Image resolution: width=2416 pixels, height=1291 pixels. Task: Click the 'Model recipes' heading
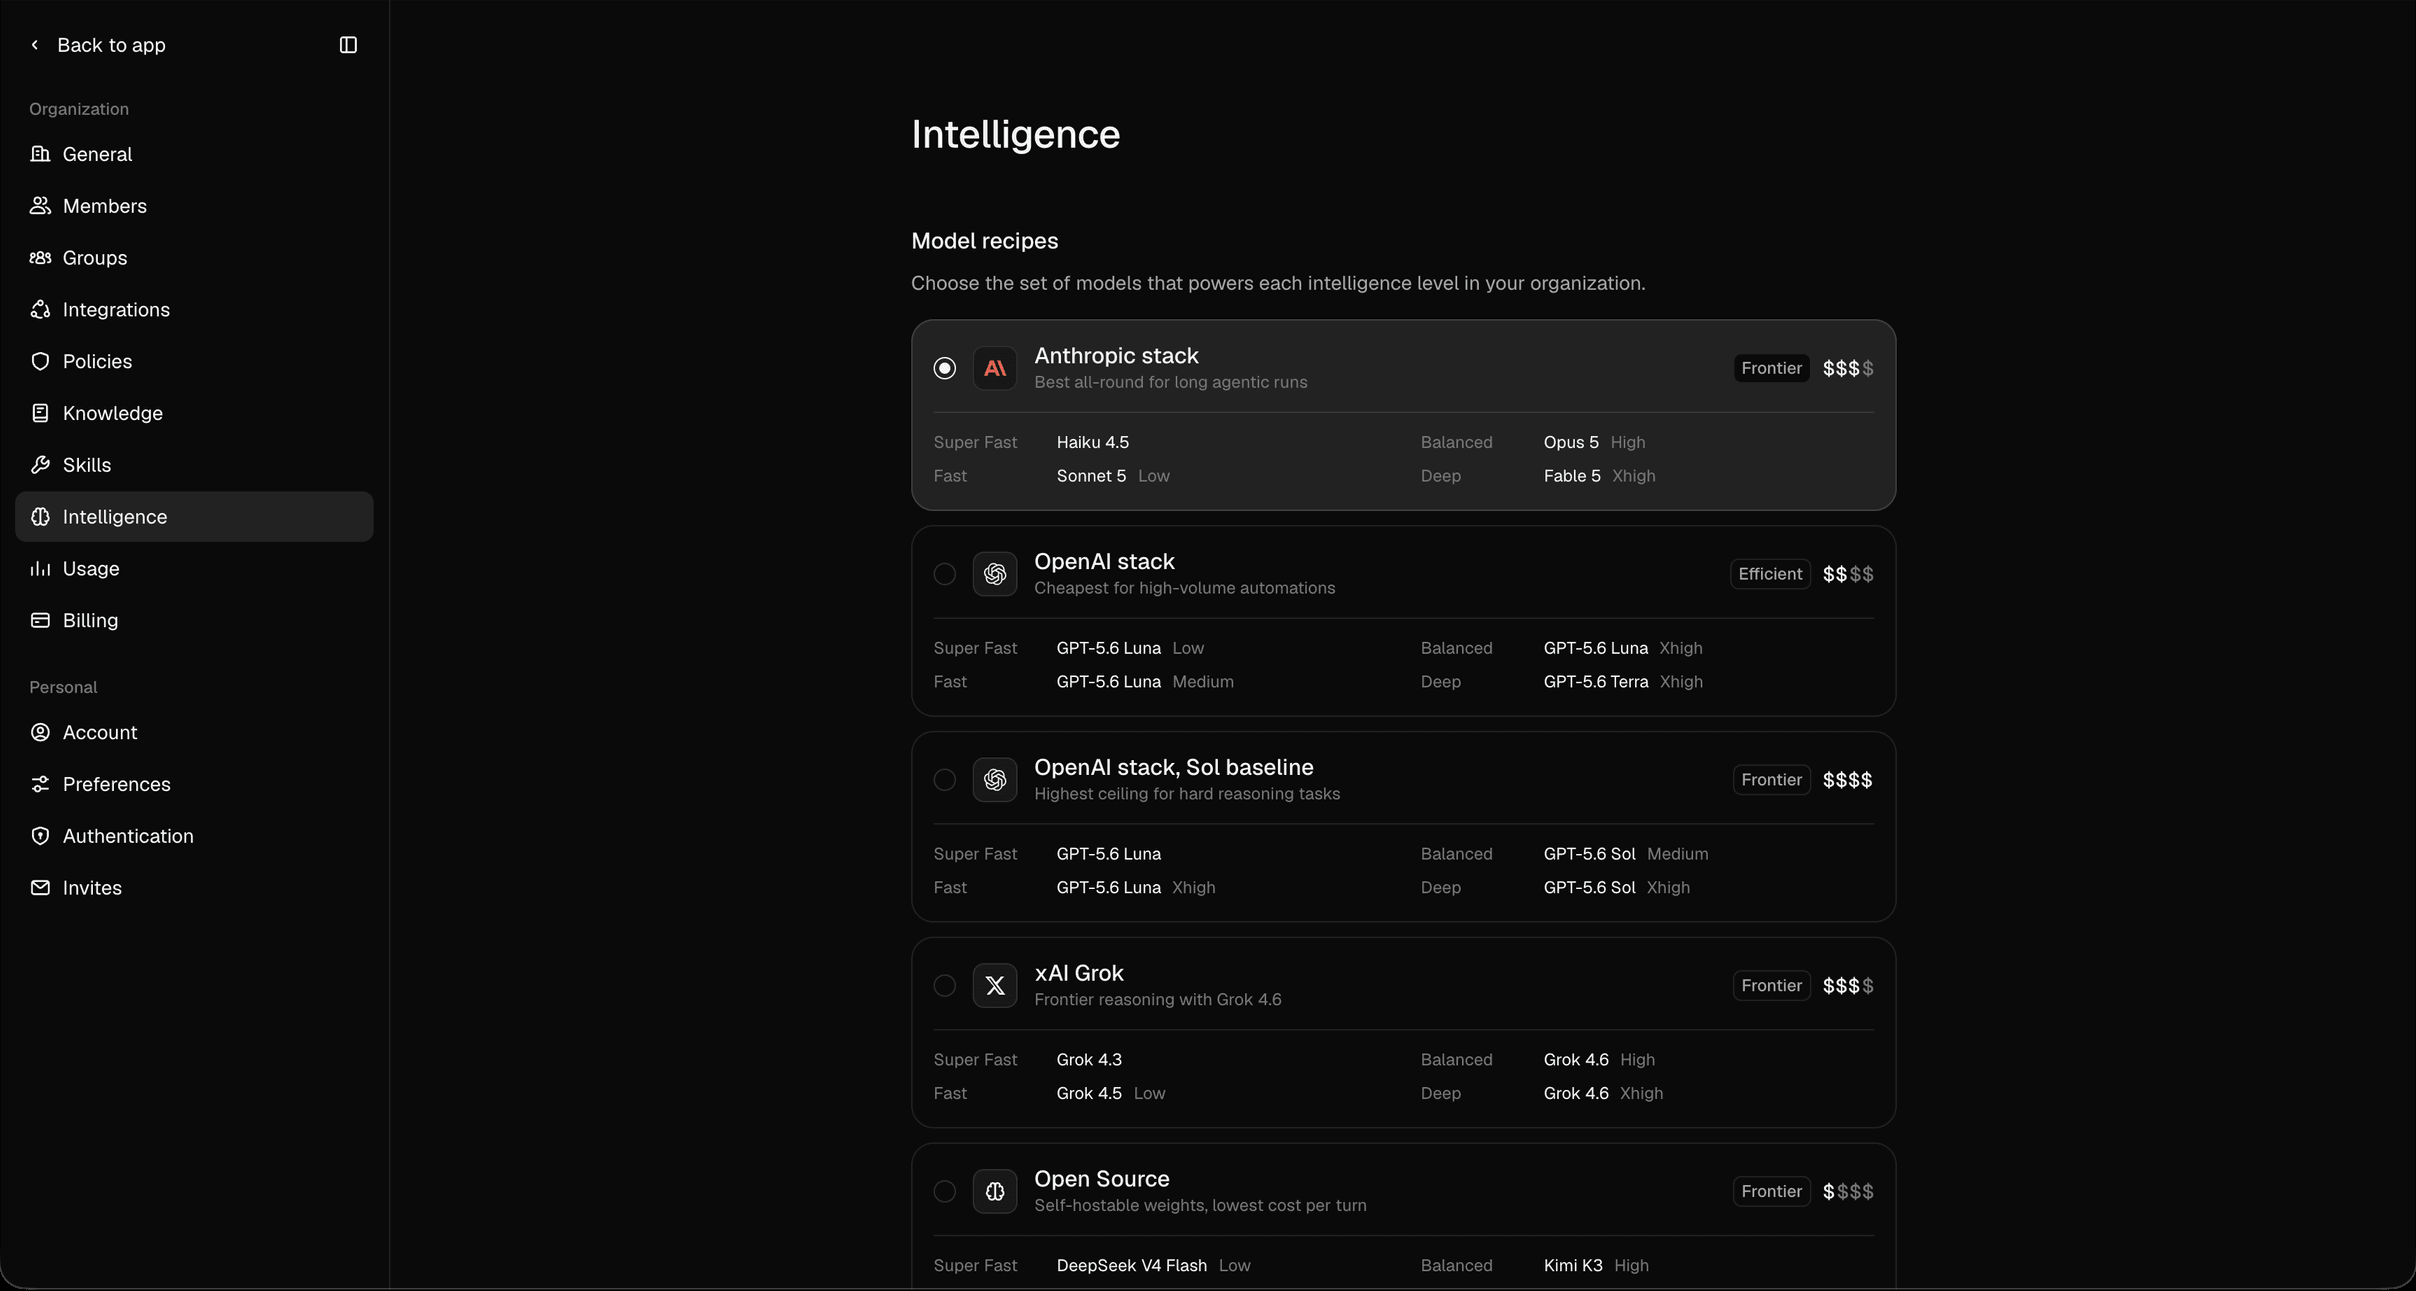click(984, 241)
